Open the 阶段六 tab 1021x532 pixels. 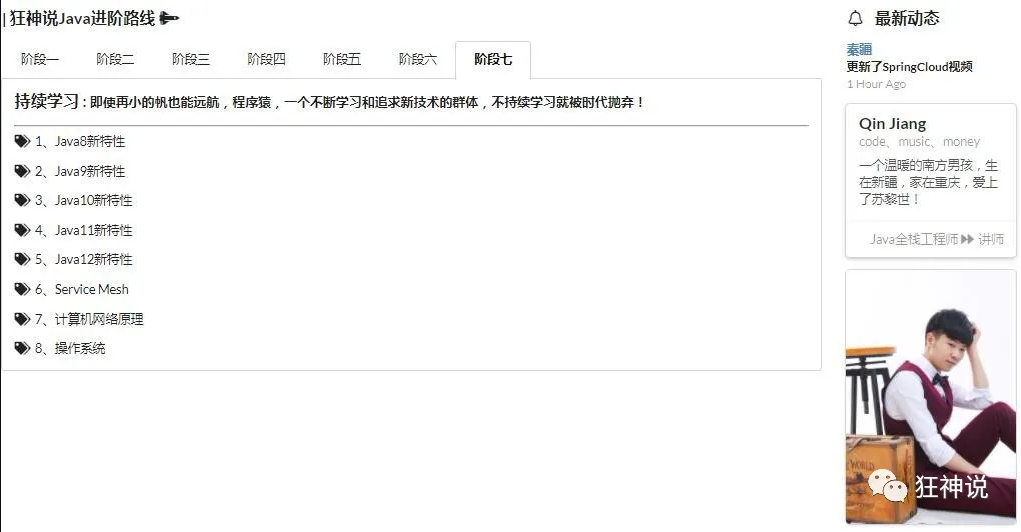(x=417, y=59)
